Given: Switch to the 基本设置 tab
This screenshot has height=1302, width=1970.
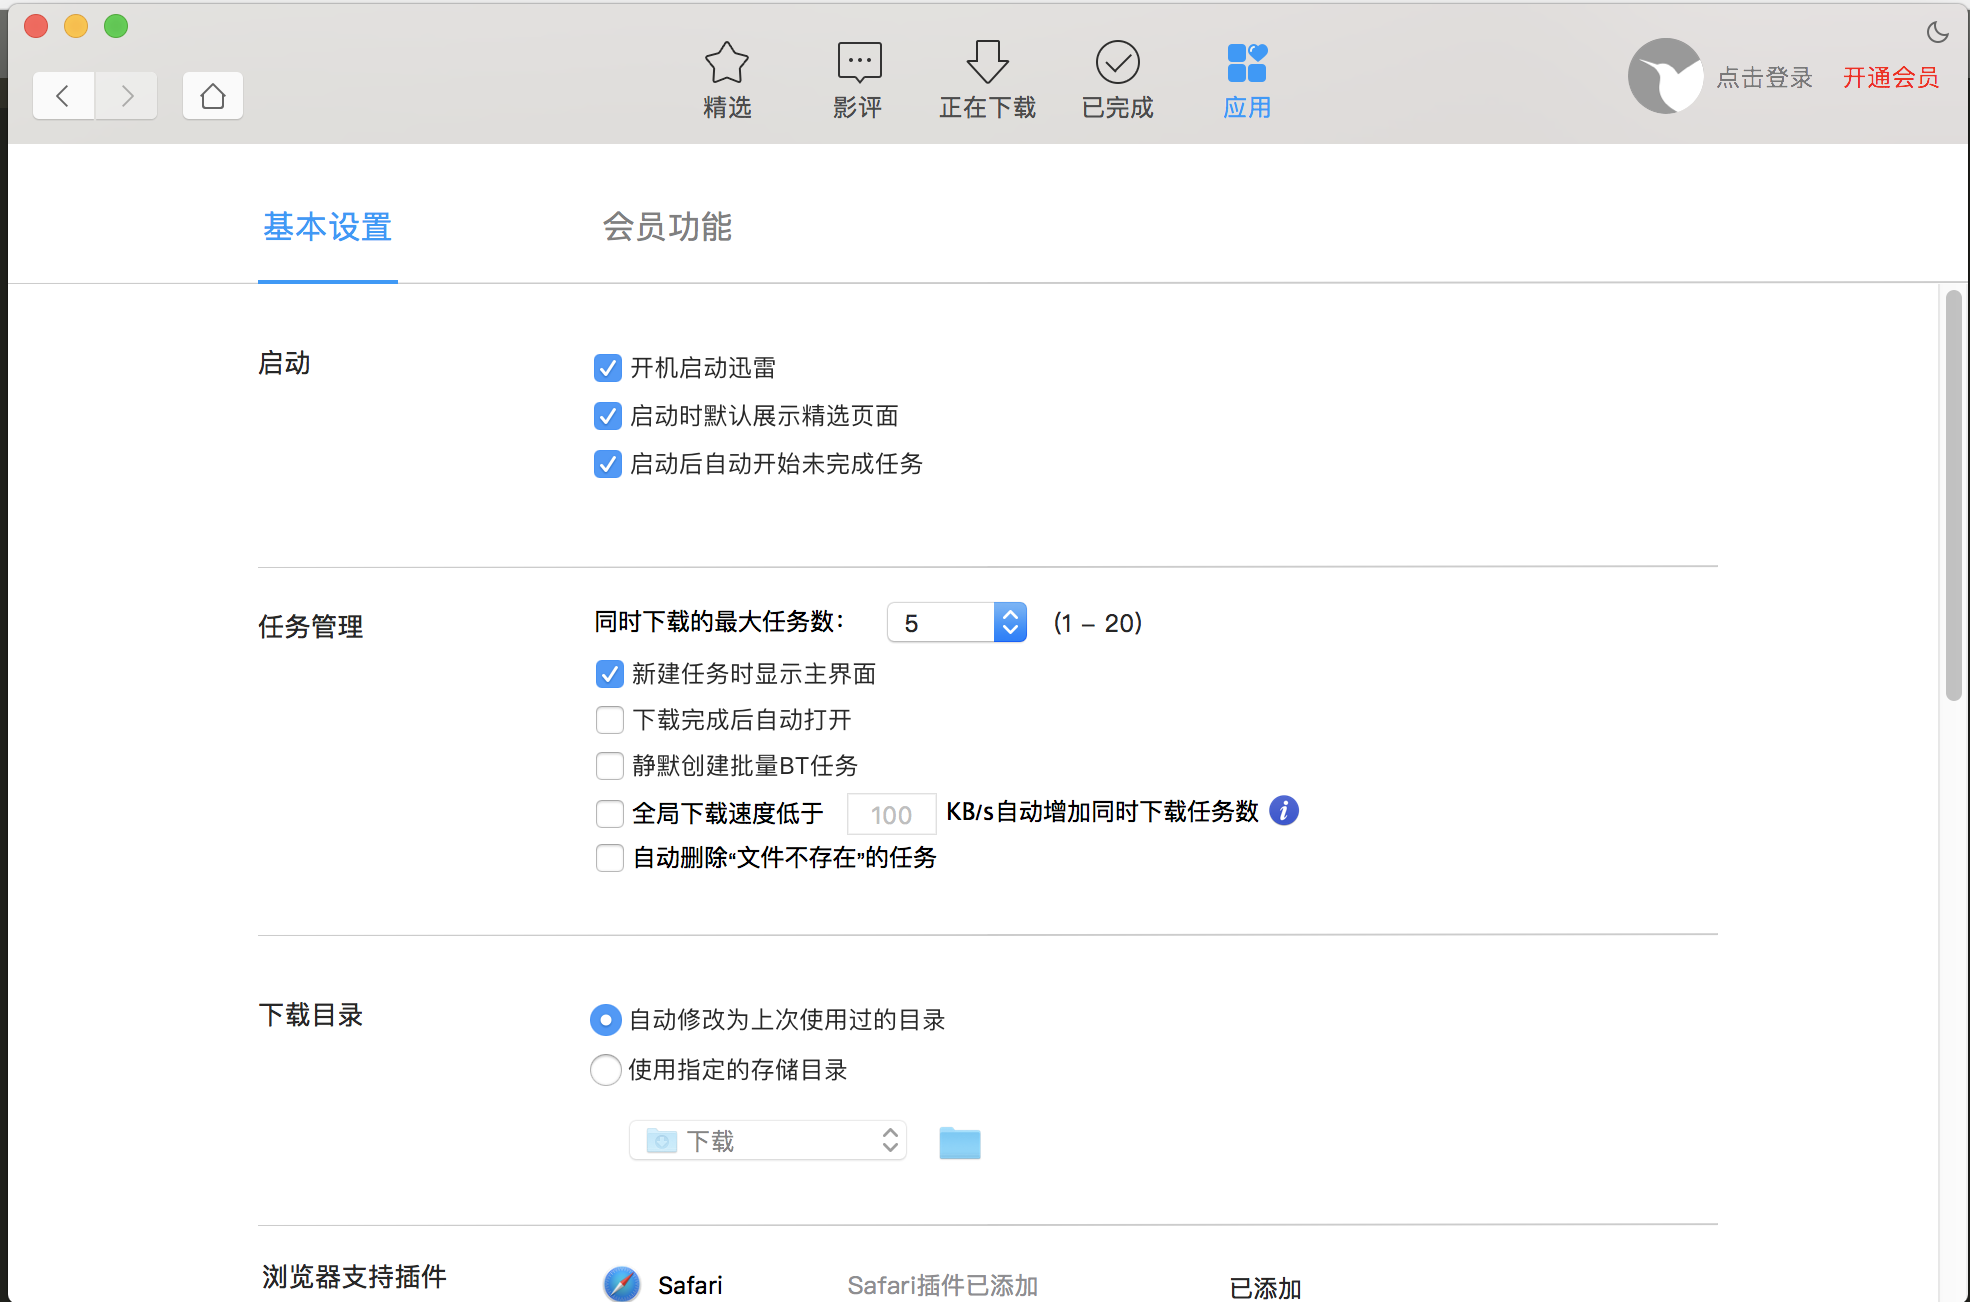Looking at the screenshot, I should pos(328,227).
